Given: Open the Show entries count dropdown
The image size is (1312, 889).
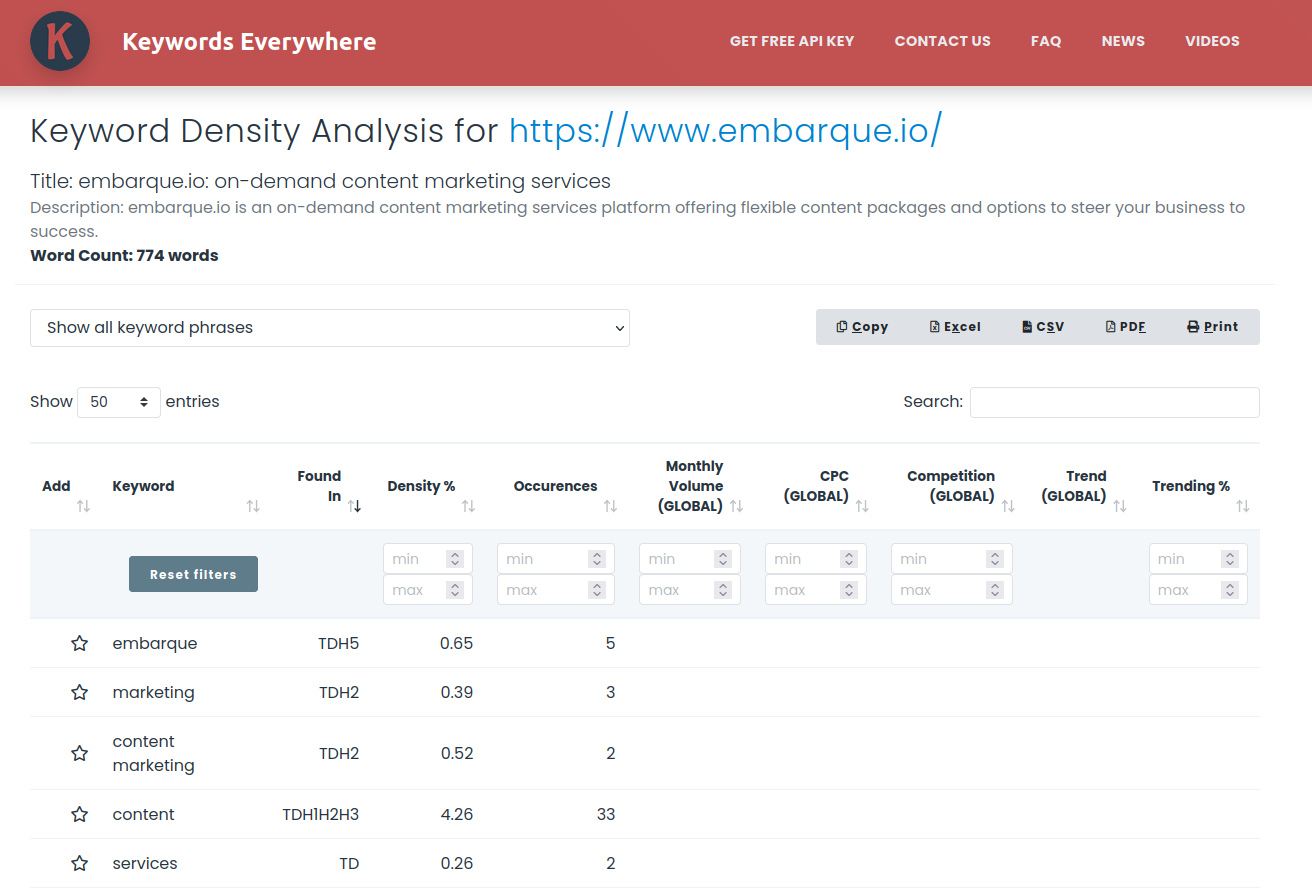Looking at the screenshot, I should [x=119, y=402].
